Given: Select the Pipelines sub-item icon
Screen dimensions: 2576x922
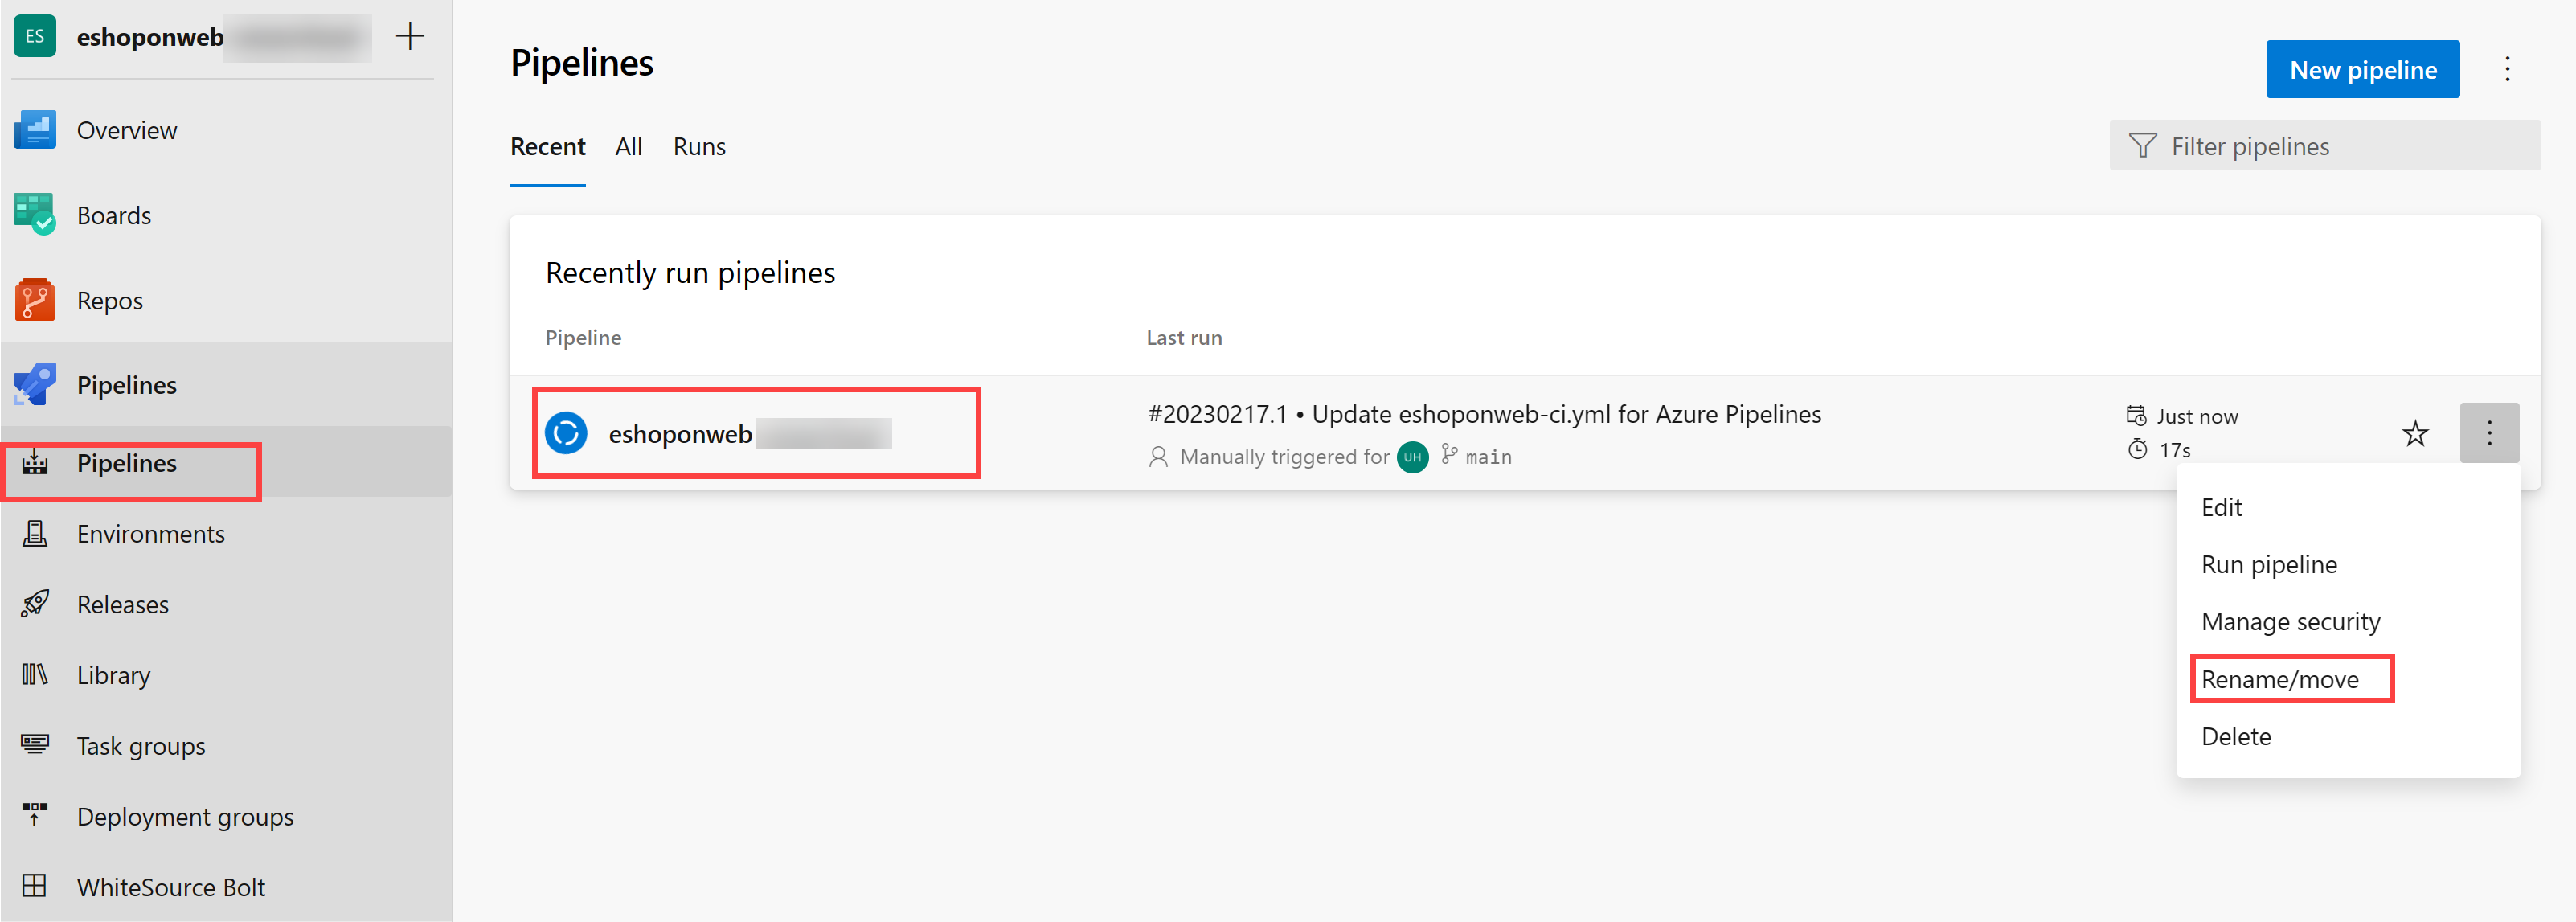Looking at the screenshot, I should pyautogui.click(x=35, y=463).
